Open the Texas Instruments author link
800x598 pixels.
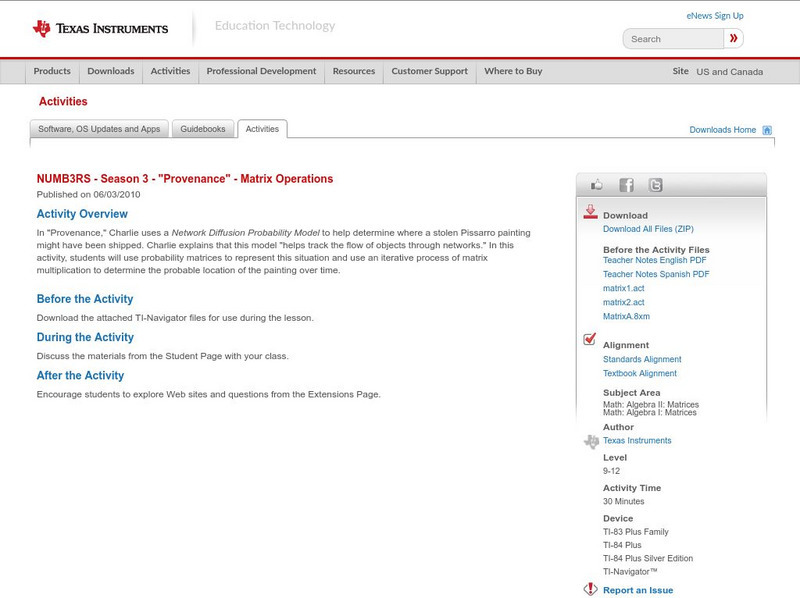pyautogui.click(x=637, y=440)
